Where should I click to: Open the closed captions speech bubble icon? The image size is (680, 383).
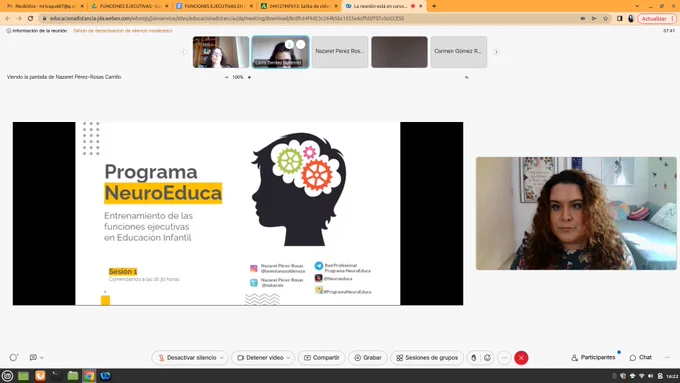[x=33, y=357]
